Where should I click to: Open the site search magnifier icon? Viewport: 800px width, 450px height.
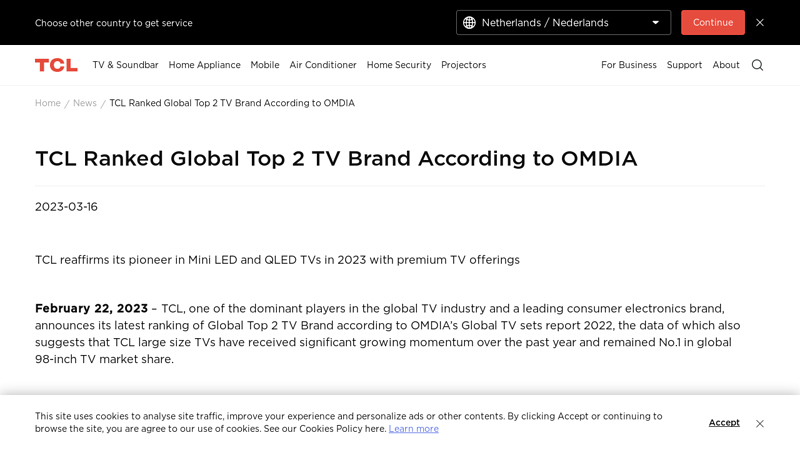coord(757,65)
